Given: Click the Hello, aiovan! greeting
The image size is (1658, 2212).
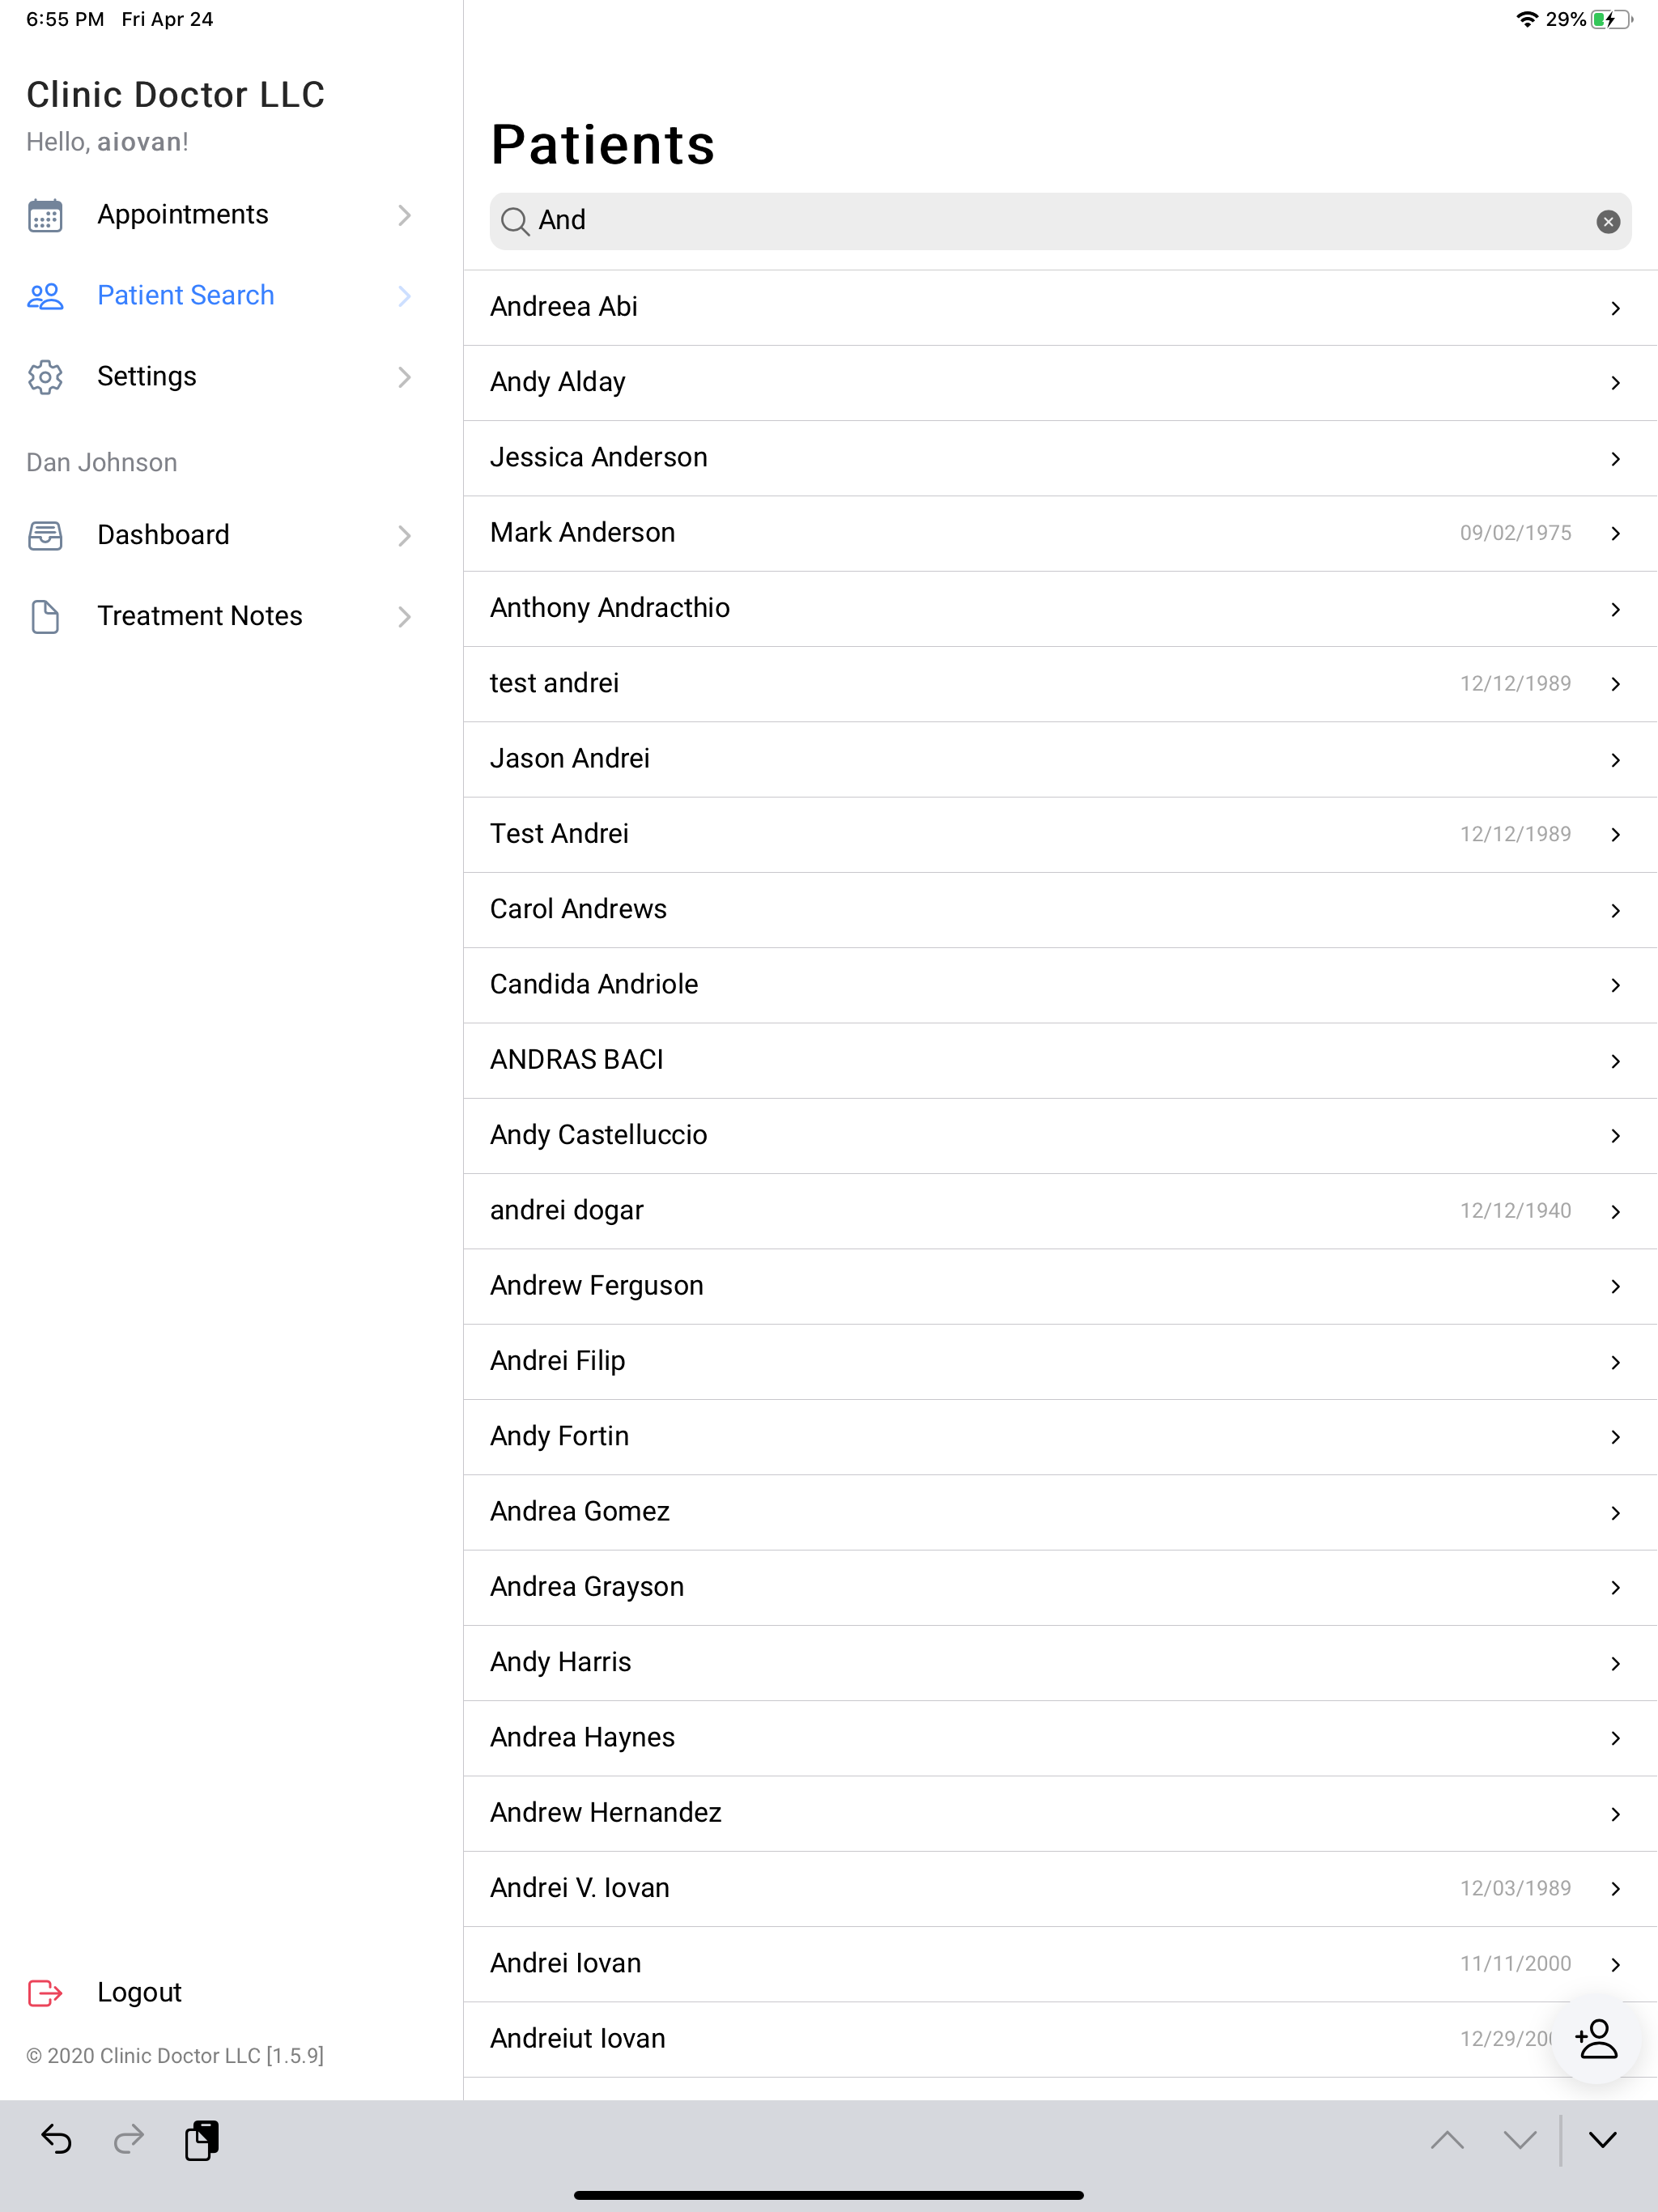Looking at the screenshot, I should tap(107, 142).
